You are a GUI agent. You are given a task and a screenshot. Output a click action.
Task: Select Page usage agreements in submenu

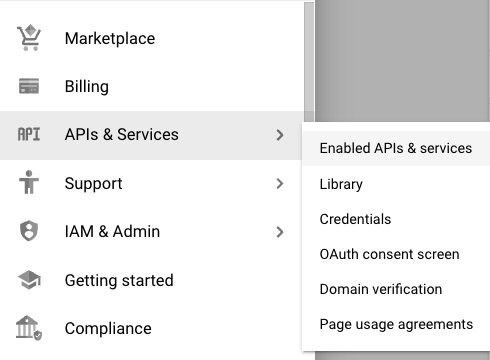[396, 324]
